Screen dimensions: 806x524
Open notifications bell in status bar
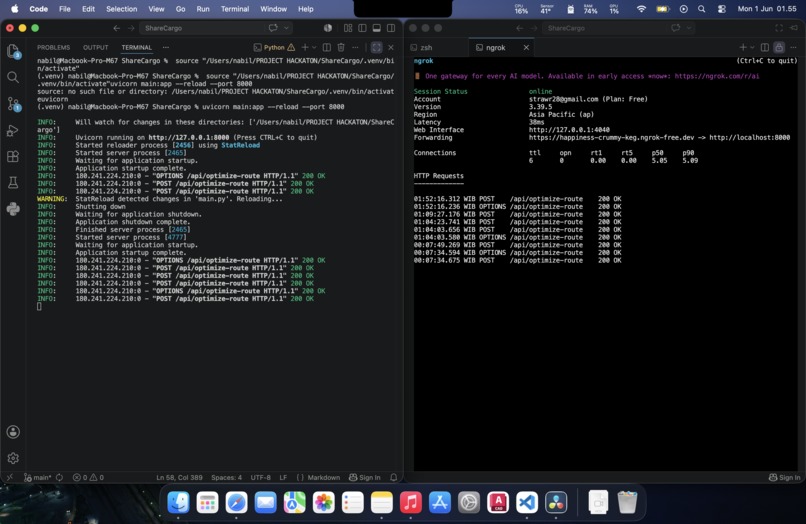click(394, 477)
